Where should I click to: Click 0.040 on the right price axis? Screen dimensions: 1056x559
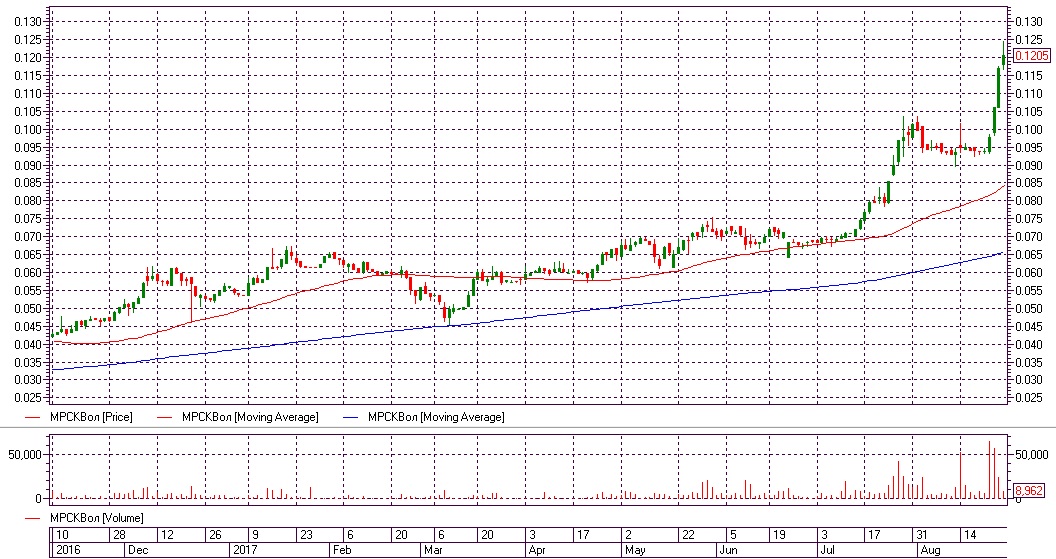tap(1028, 344)
